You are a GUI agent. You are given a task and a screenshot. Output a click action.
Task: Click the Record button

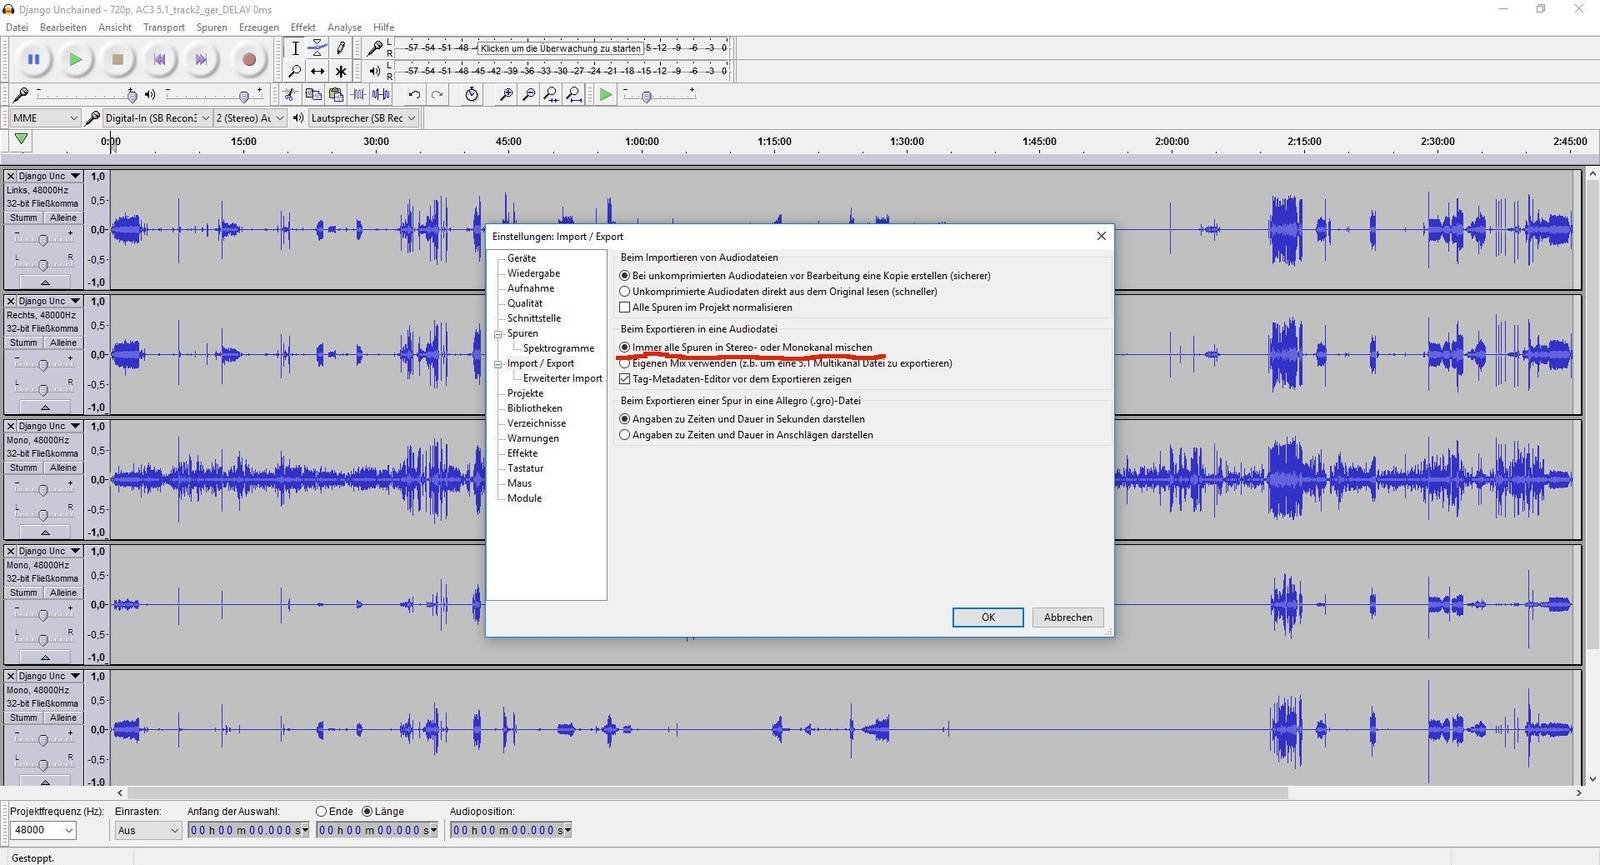pos(249,60)
